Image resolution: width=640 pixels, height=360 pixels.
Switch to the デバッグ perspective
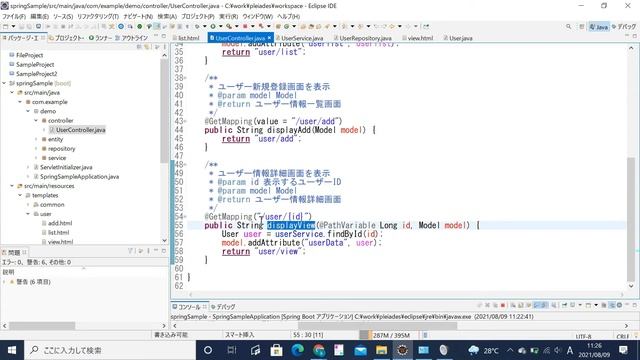[x=624, y=27]
